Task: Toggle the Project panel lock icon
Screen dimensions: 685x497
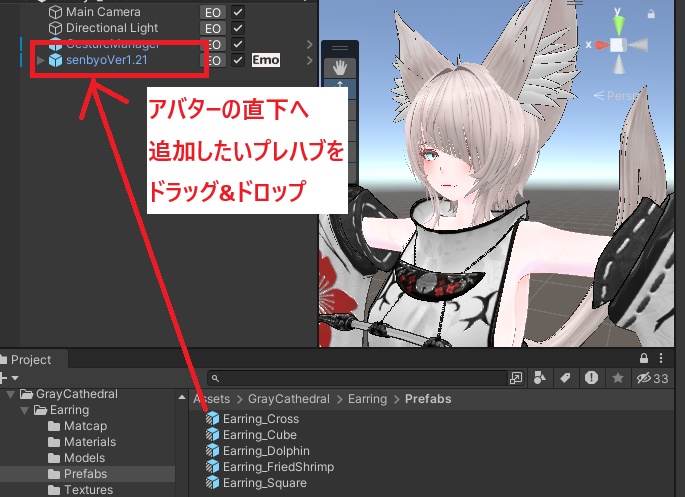Action: (643, 359)
